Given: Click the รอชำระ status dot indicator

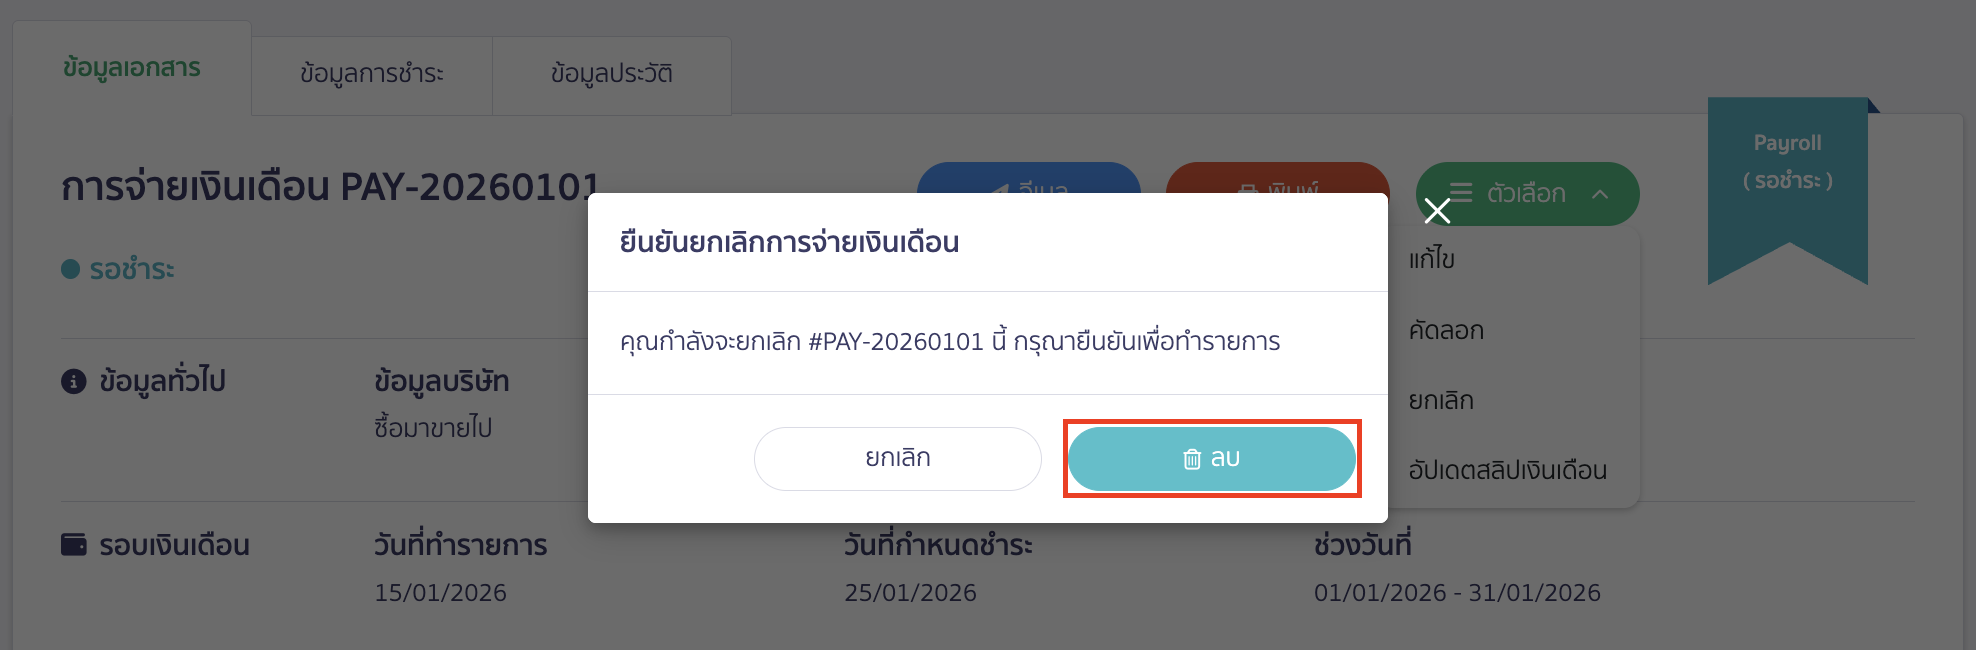Looking at the screenshot, I should coord(70,269).
